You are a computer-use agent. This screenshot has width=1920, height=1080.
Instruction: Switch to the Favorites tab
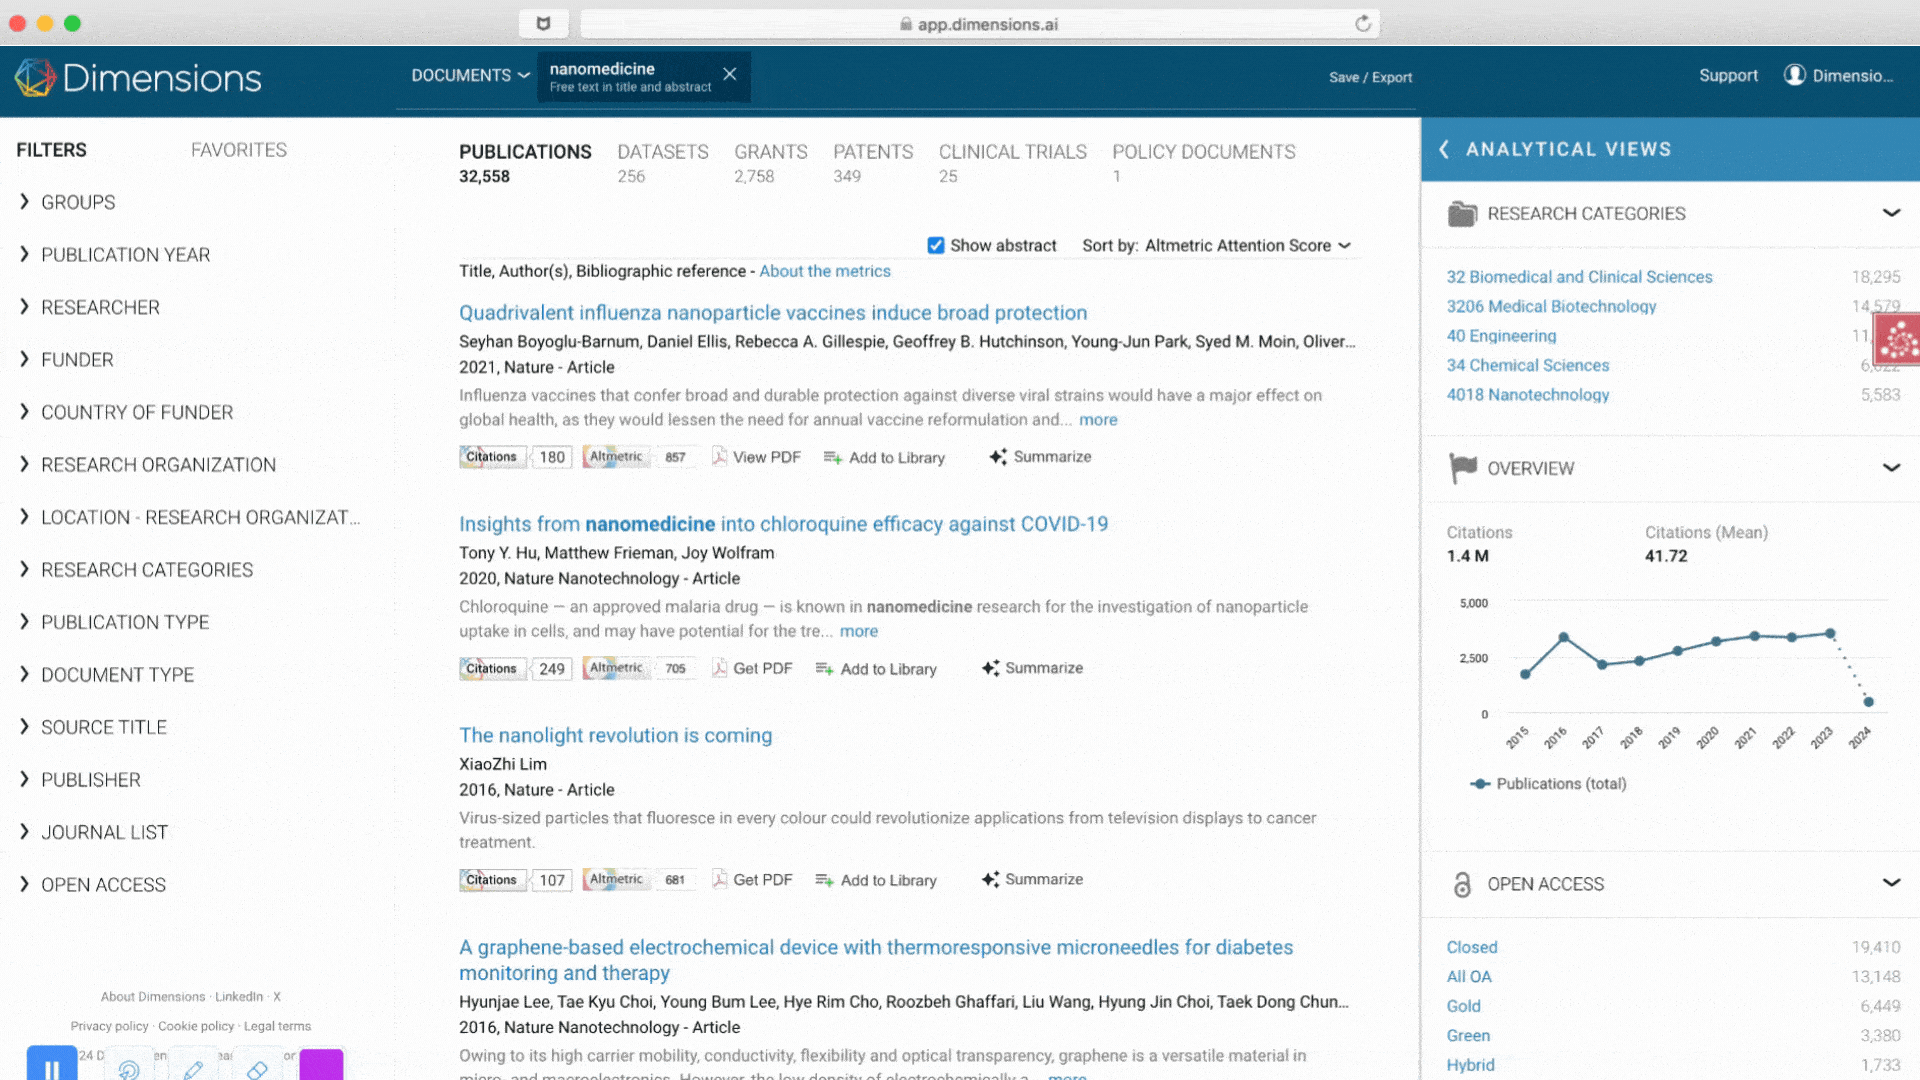click(238, 150)
